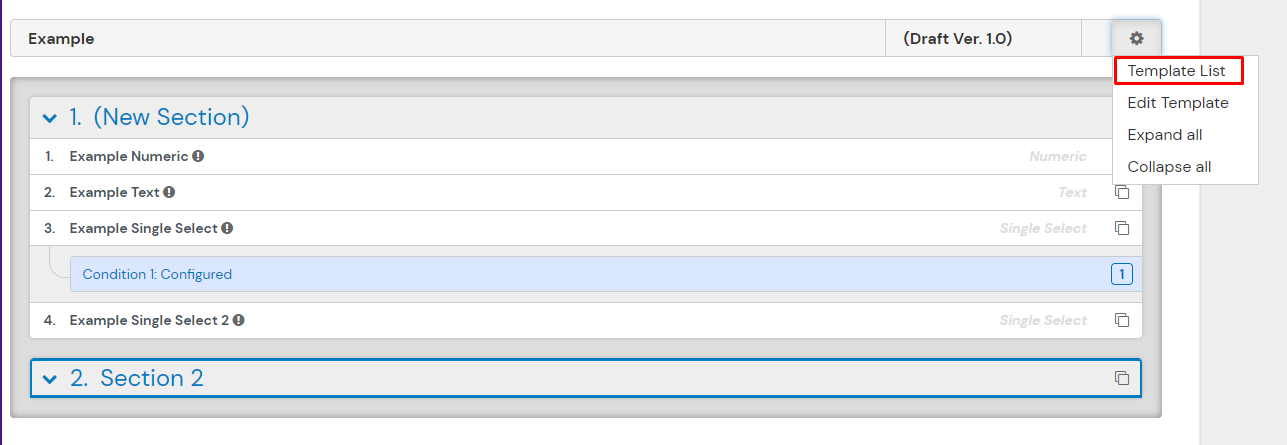Copy the Example Single Select 2 question
Screen dimensions: 1287x445
point(1122,320)
